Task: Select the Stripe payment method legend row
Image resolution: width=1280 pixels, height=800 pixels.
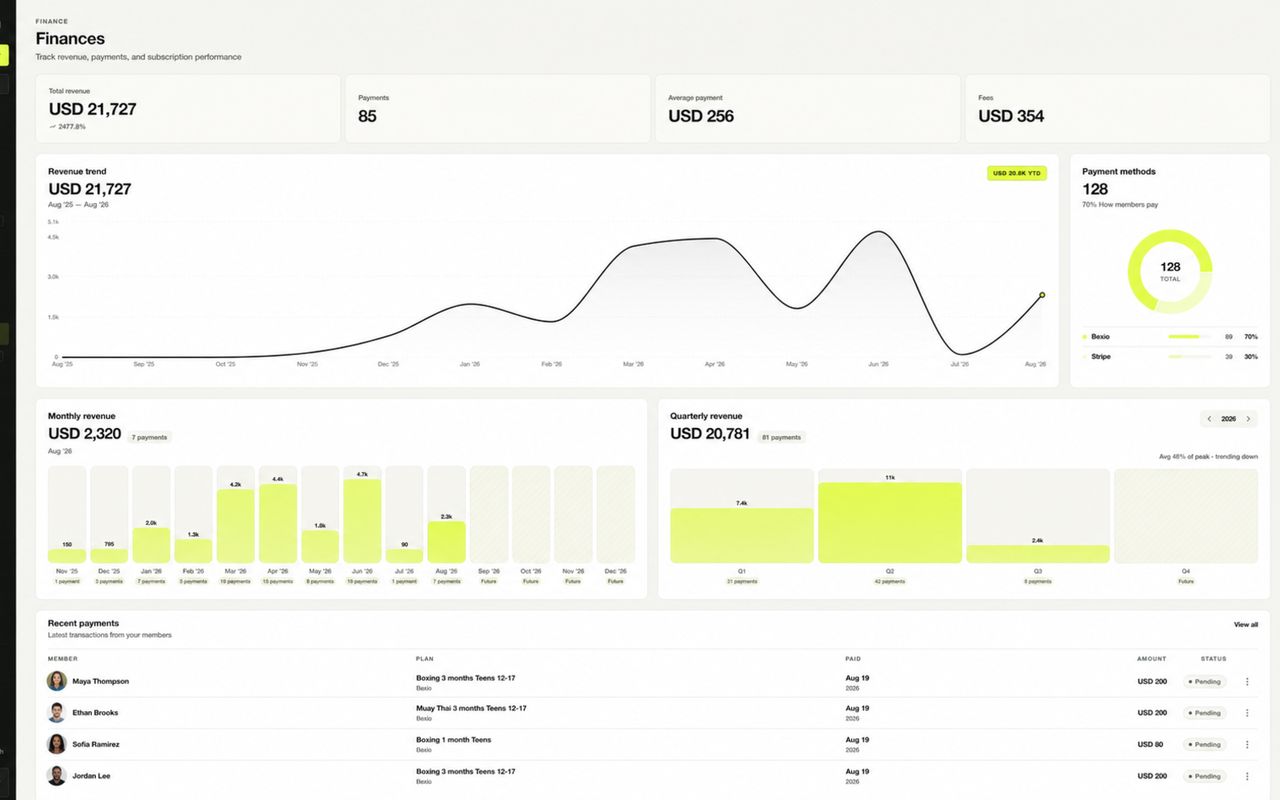Action: pos(1170,357)
